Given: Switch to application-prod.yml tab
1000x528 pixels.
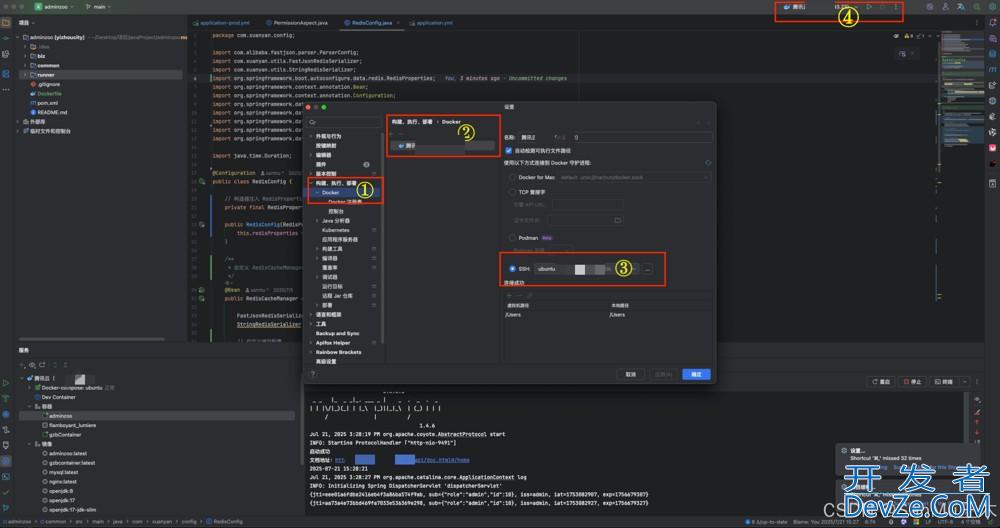Looking at the screenshot, I should (x=224, y=23).
